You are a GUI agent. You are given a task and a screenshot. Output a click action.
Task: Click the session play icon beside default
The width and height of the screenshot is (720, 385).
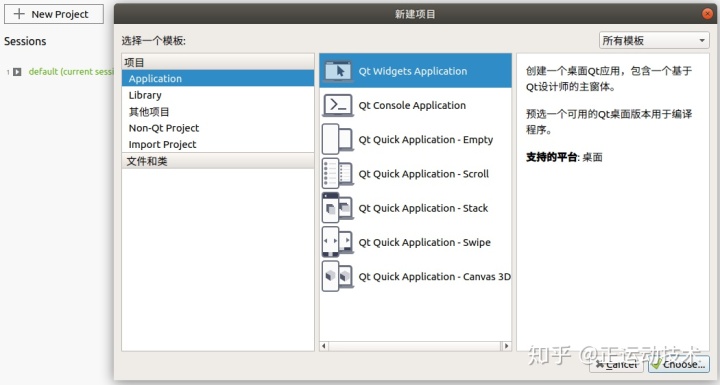[17, 72]
